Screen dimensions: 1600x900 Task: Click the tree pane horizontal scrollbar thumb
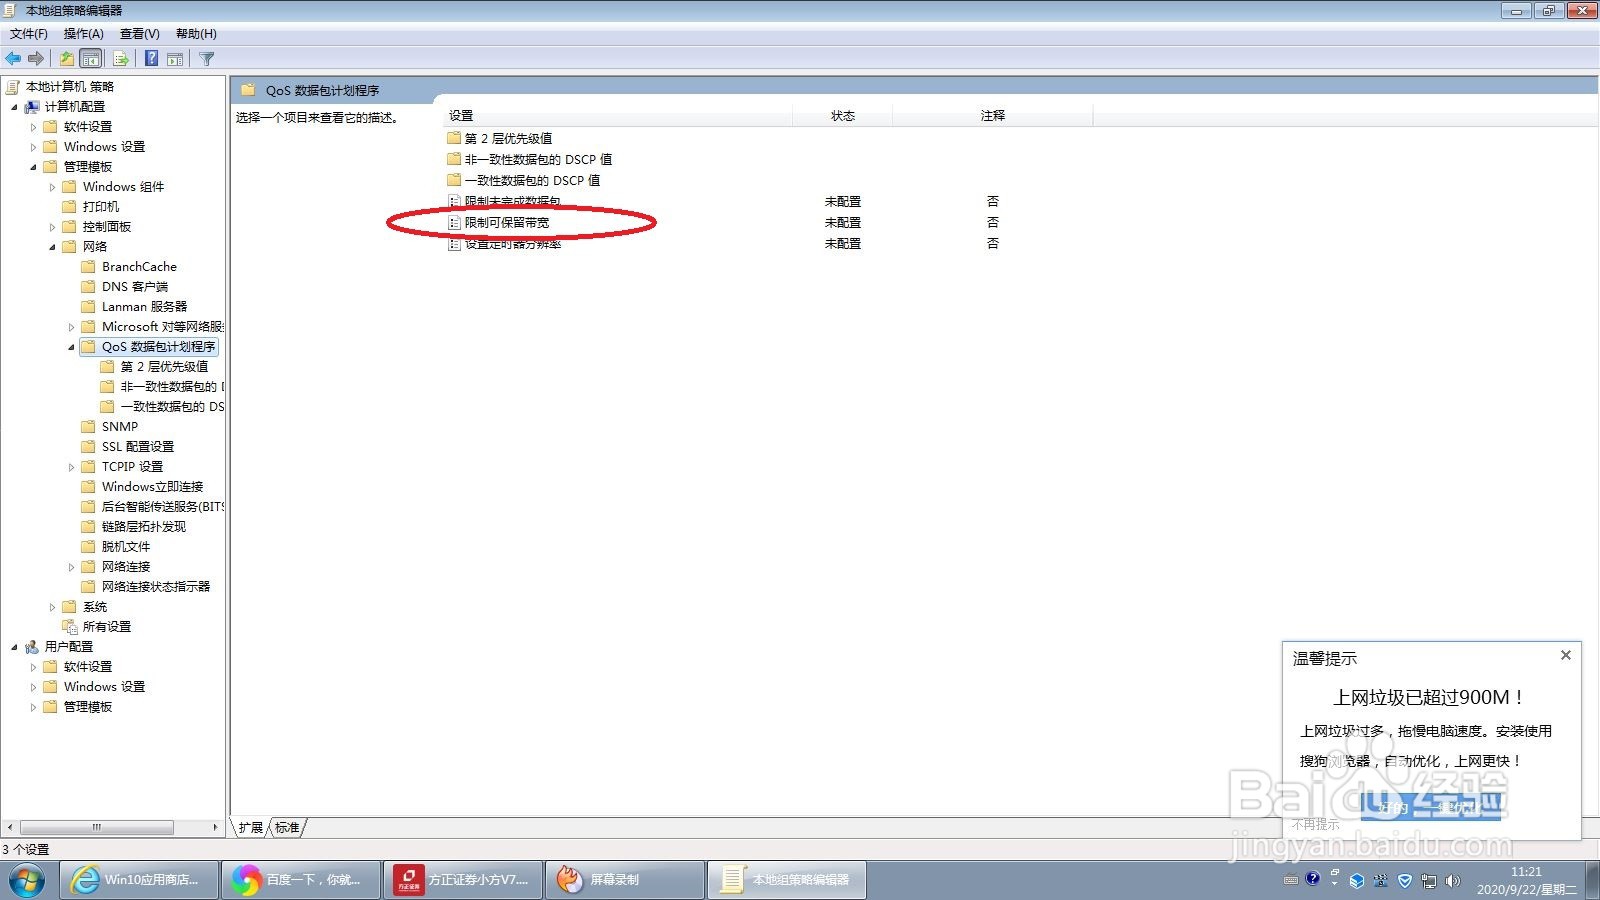pos(97,828)
